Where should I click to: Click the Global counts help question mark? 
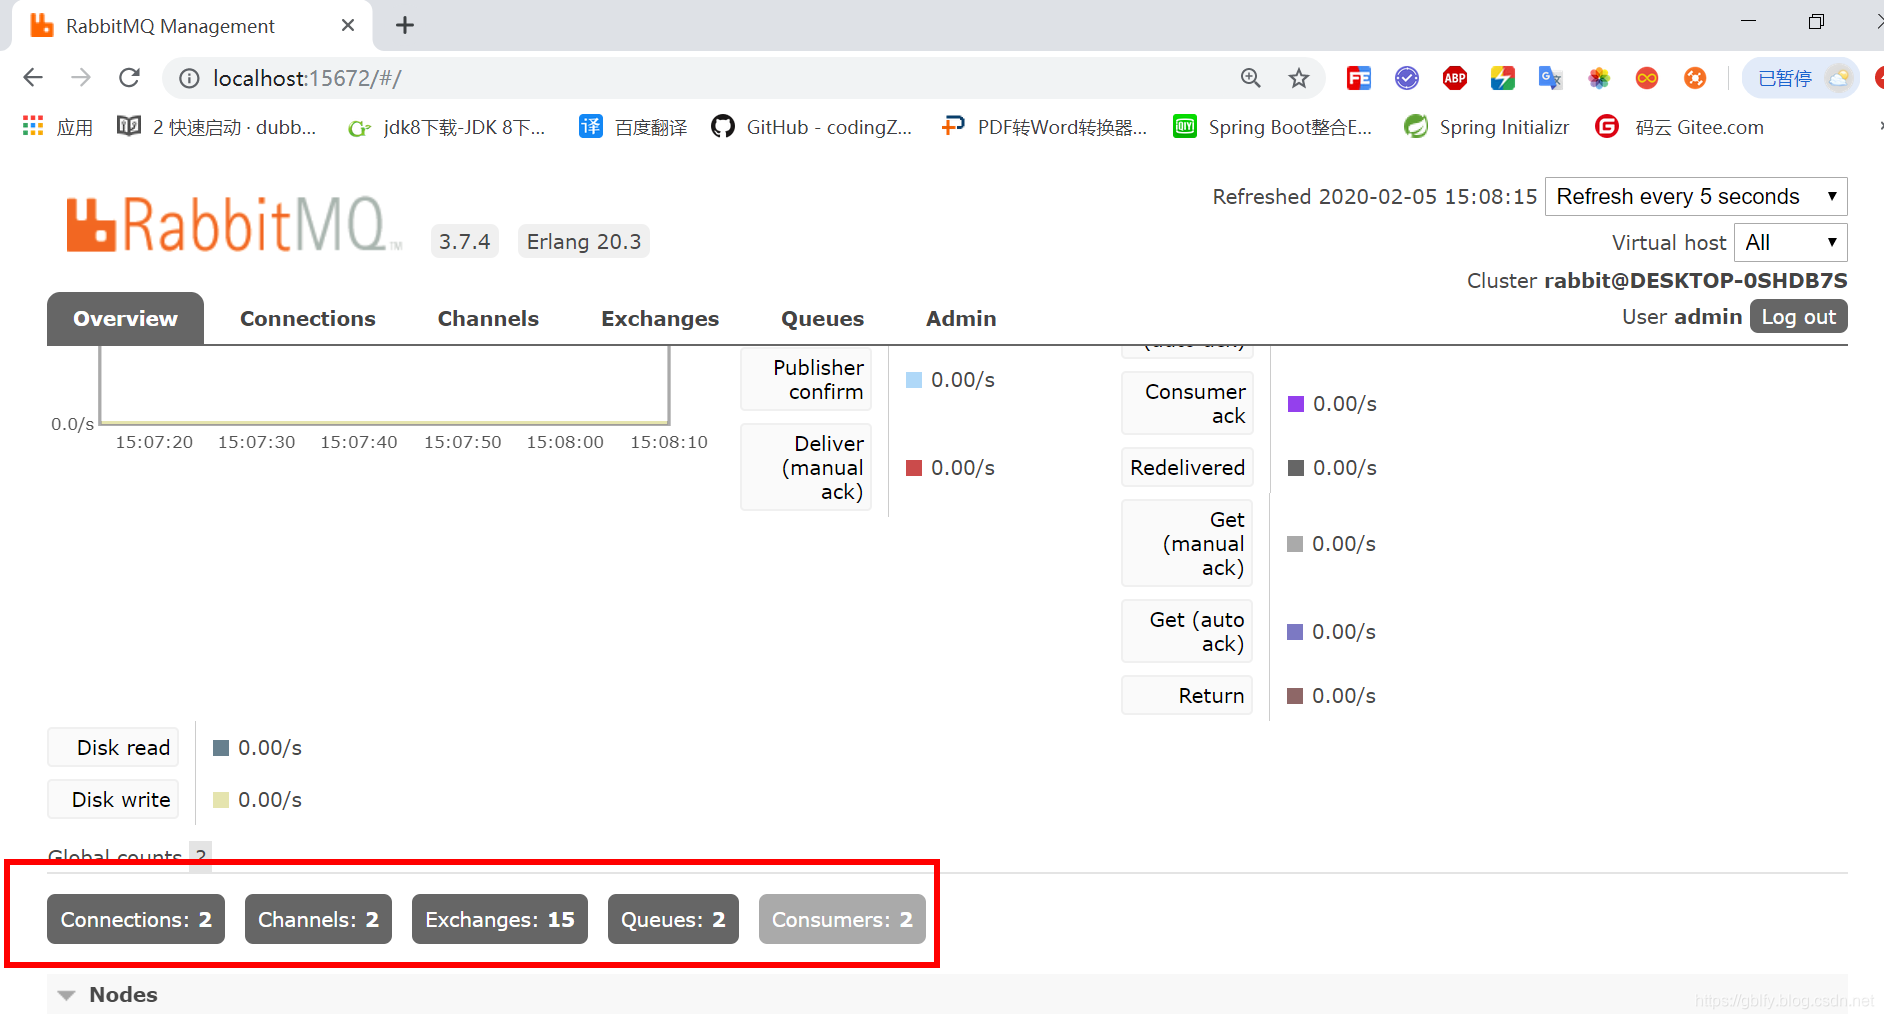click(x=201, y=855)
